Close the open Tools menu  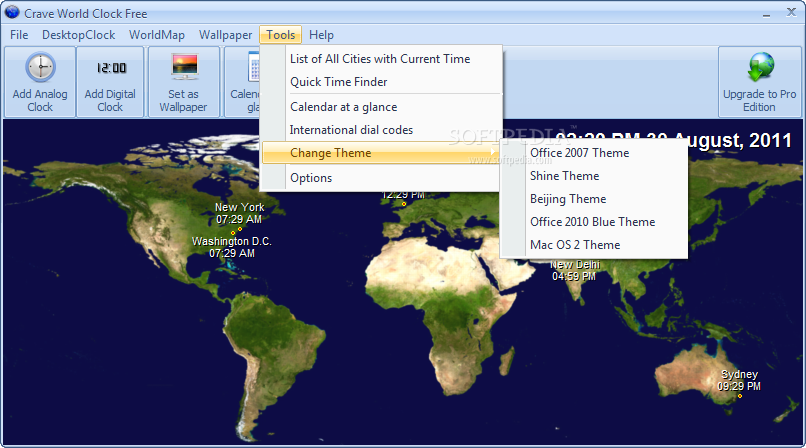click(281, 35)
